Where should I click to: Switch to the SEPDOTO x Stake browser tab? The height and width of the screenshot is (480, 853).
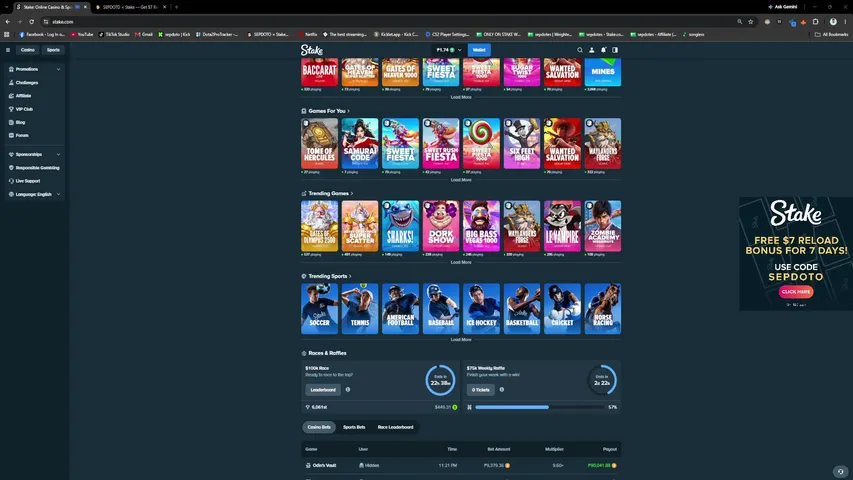pyautogui.click(x=131, y=7)
